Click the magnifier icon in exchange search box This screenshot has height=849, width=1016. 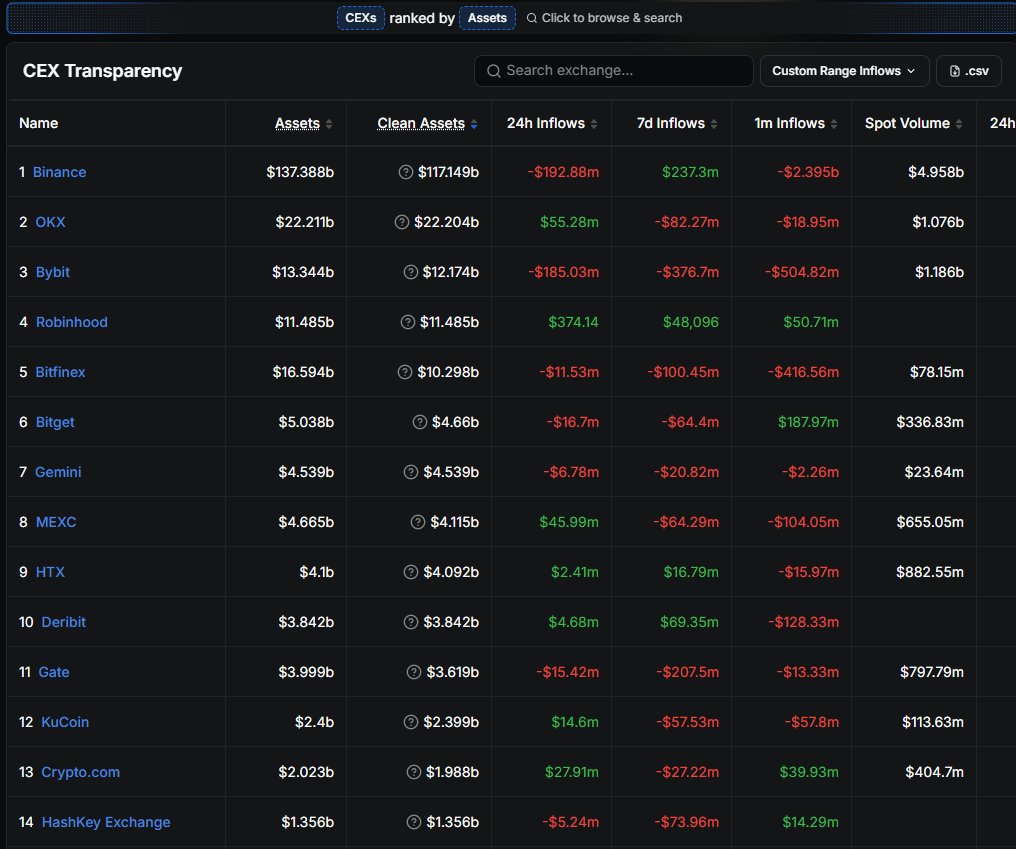coord(494,71)
